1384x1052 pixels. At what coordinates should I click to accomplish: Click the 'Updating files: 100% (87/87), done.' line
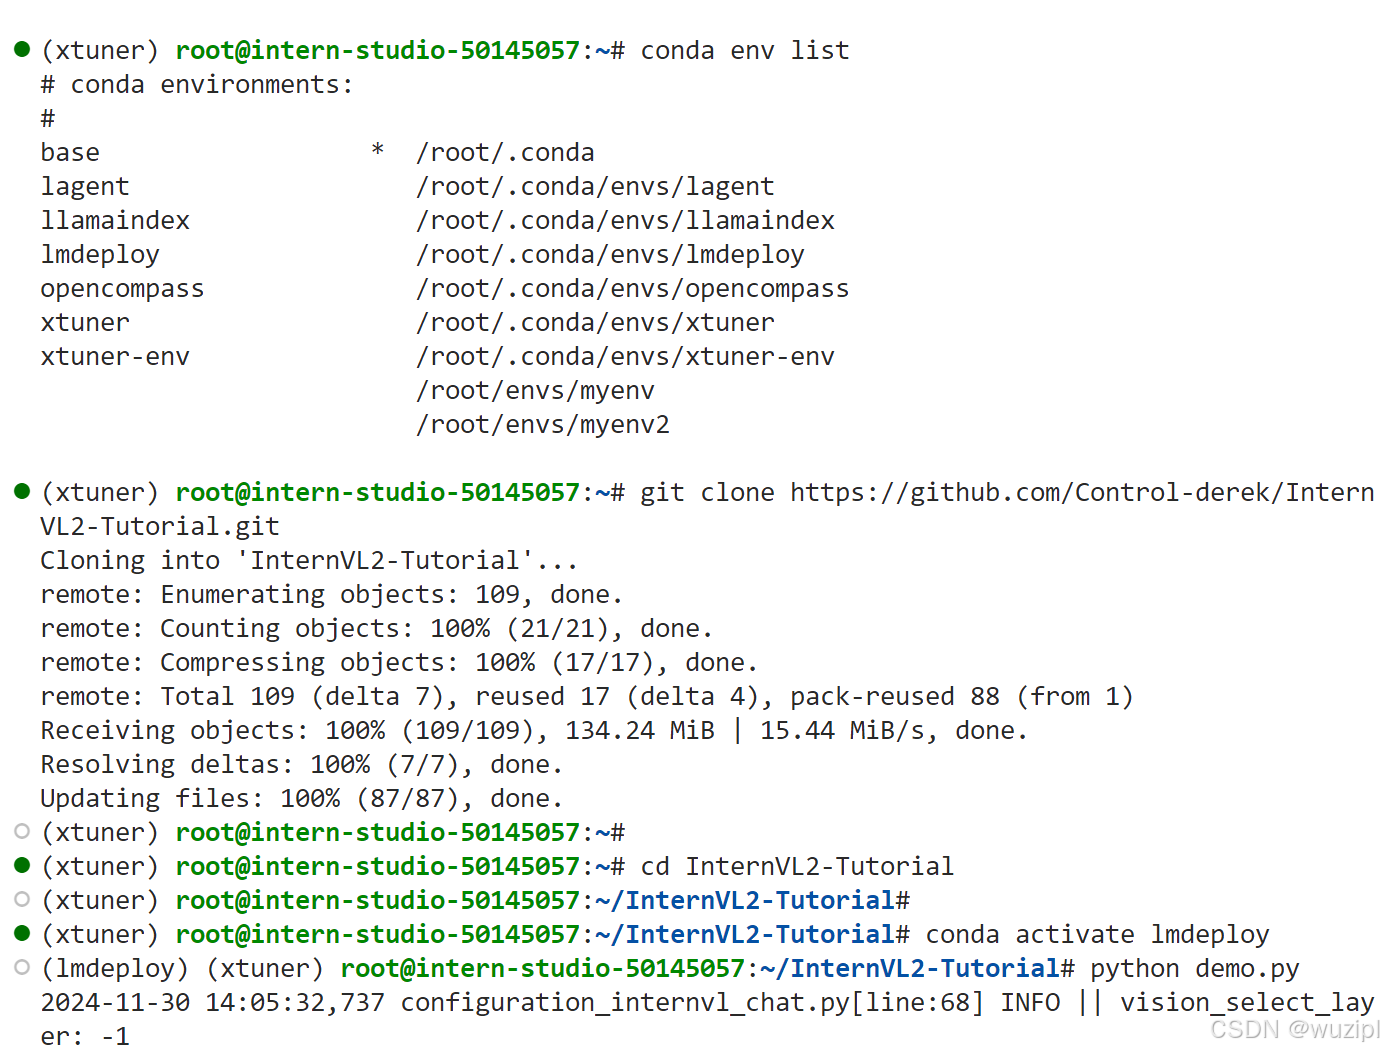(x=302, y=798)
